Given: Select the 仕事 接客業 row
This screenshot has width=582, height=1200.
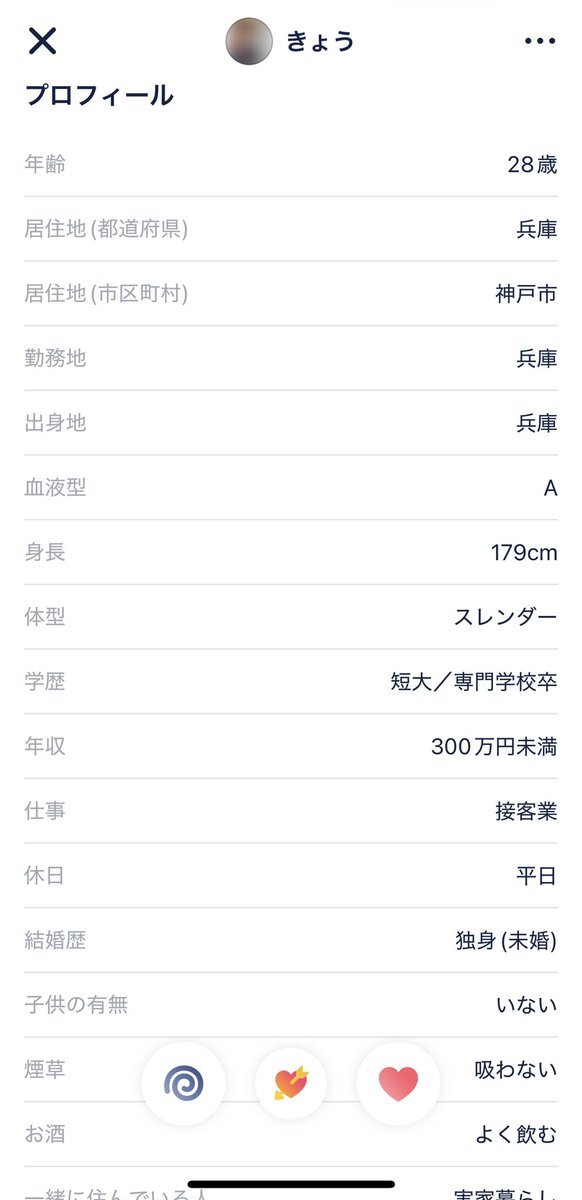Looking at the screenshot, I should 291,811.
